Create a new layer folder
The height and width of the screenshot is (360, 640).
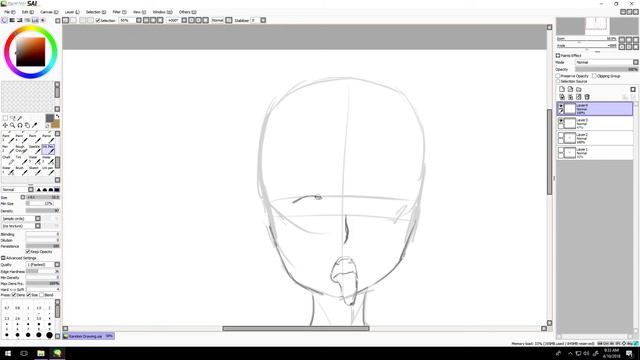click(x=578, y=89)
